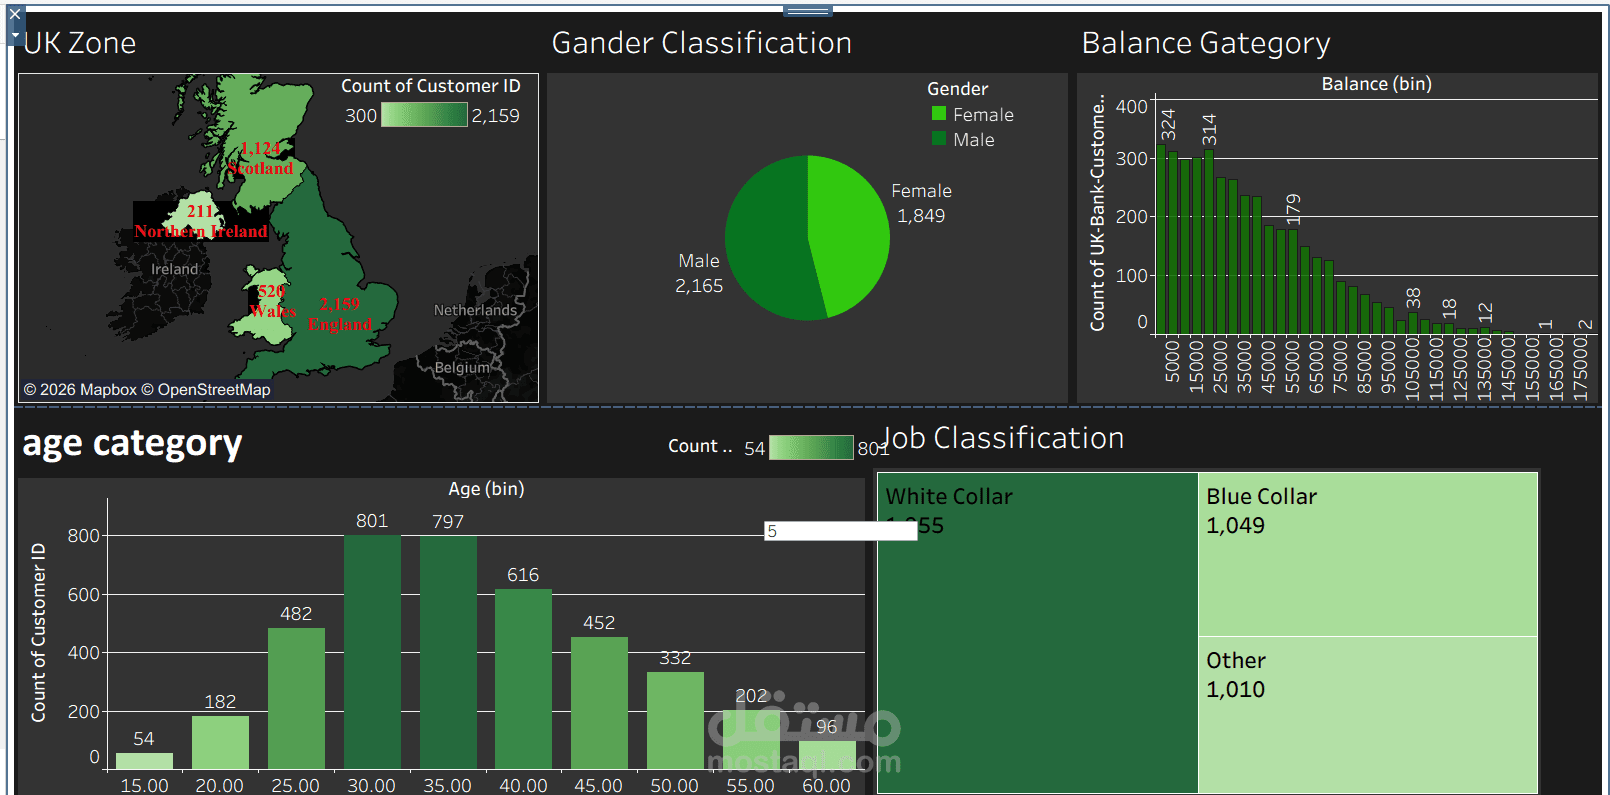Click the Count of Customer ID legend title
1610x795 pixels.
[431, 86]
